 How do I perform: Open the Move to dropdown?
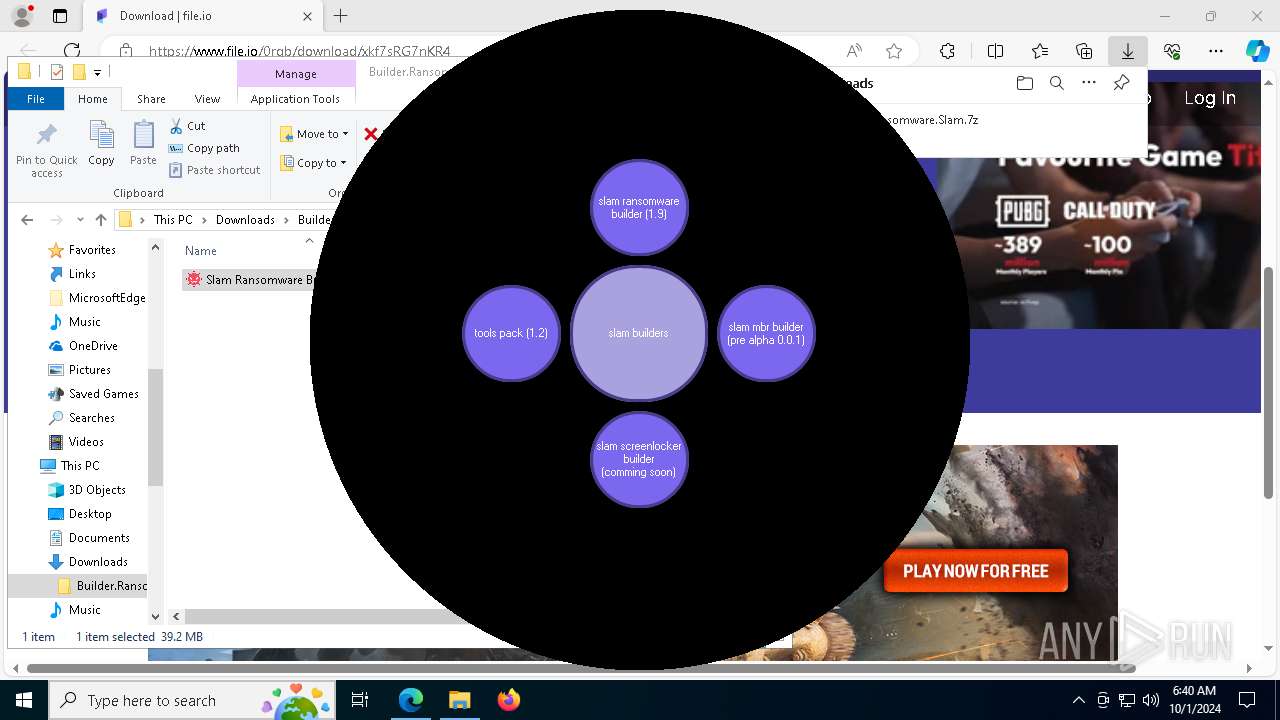[x=314, y=134]
